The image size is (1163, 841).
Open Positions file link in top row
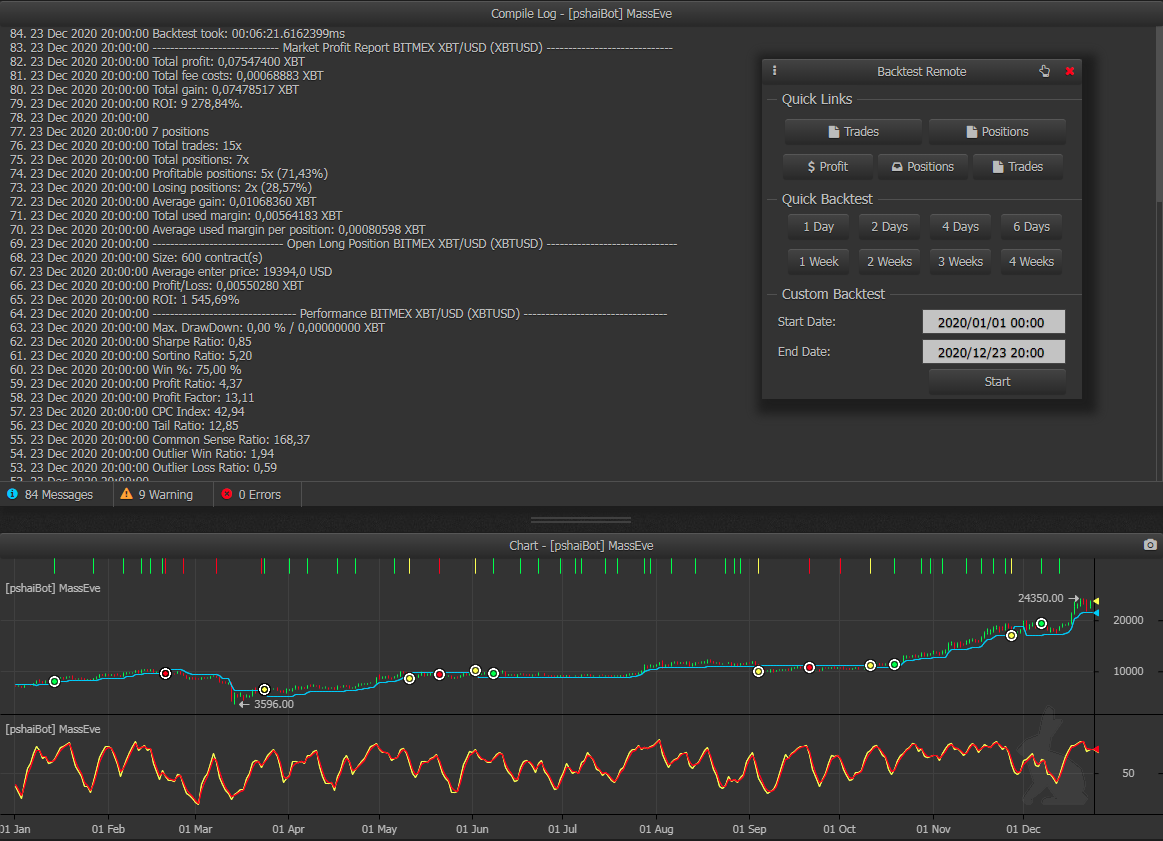pyautogui.click(x=997, y=131)
